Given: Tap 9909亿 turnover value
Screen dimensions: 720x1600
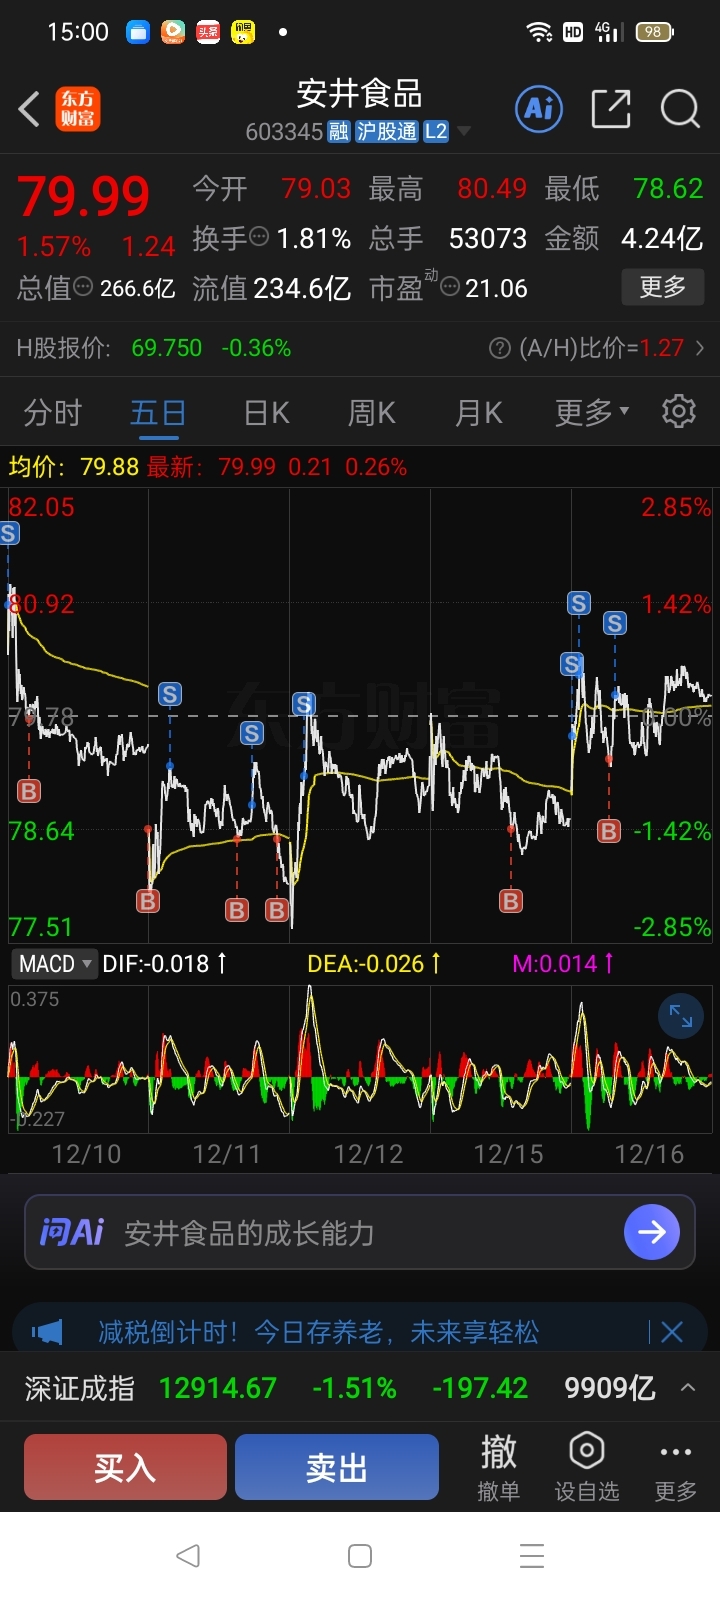Looking at the screenshot, I should click(x=610, y=1388).
